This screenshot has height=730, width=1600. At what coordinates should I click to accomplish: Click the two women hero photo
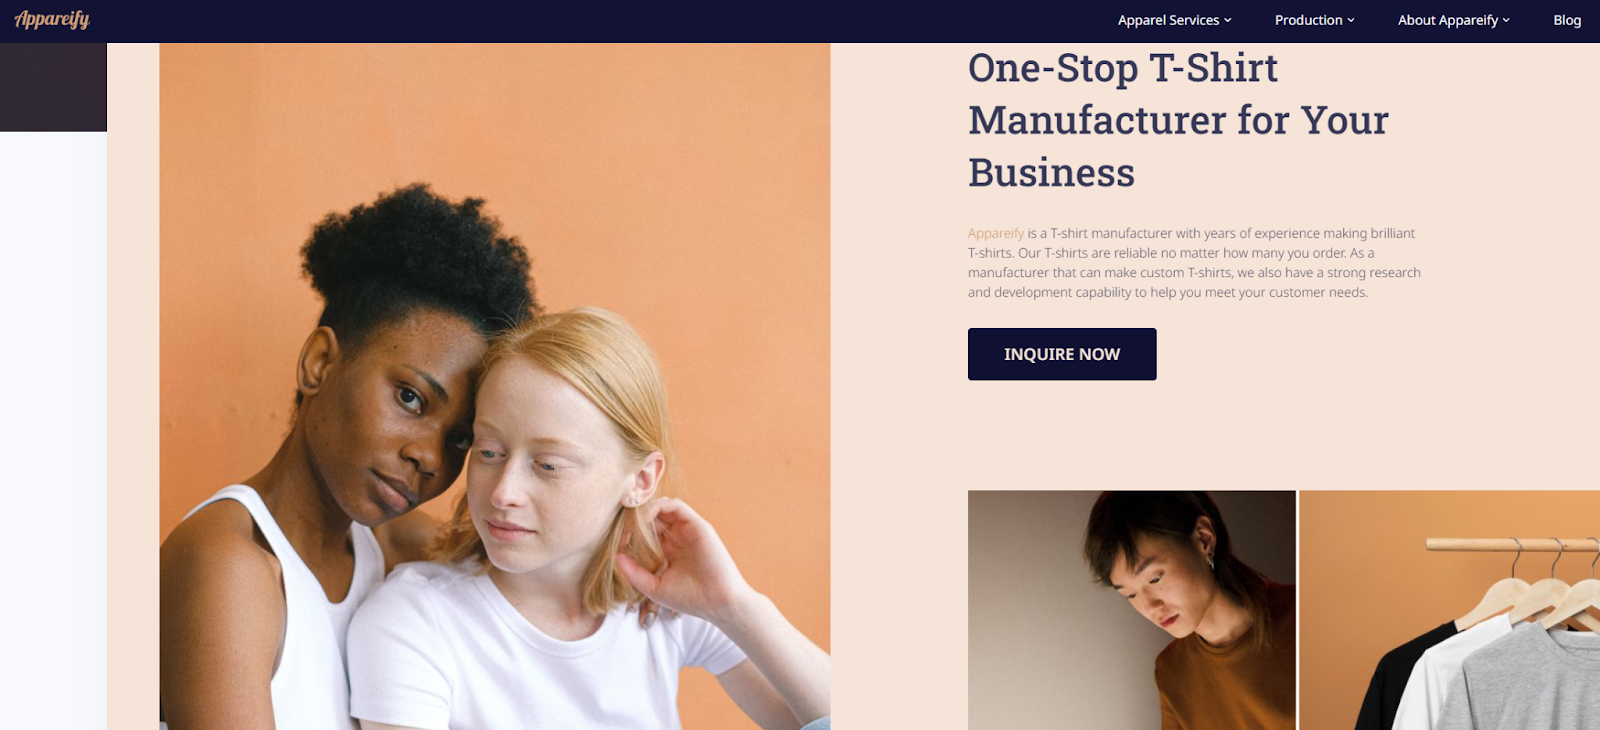pos(495,386)
